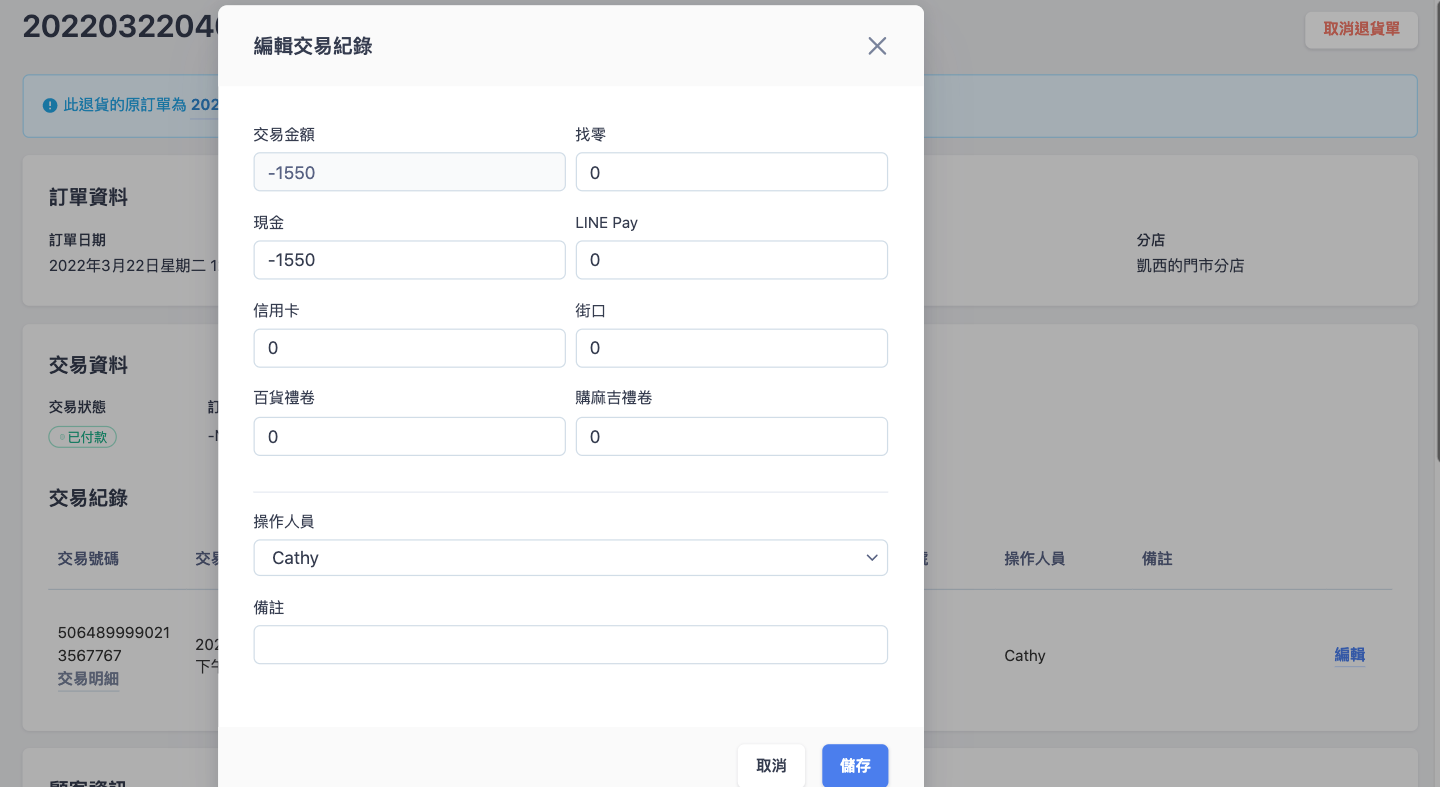Image resolution: width=1440 pixels, height=787 pixels.
Task: Open the 操作人員 dropdown showing Cathy
Action: (x=570, y=558)
